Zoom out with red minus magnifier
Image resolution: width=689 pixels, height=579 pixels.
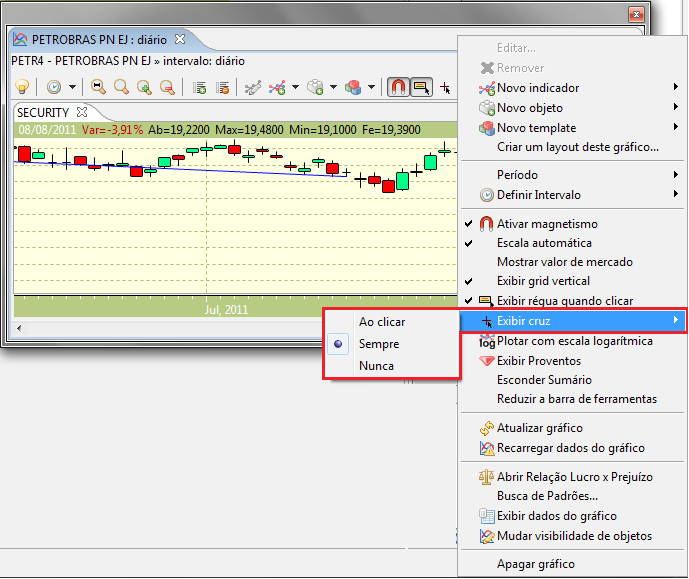[167, 87]
